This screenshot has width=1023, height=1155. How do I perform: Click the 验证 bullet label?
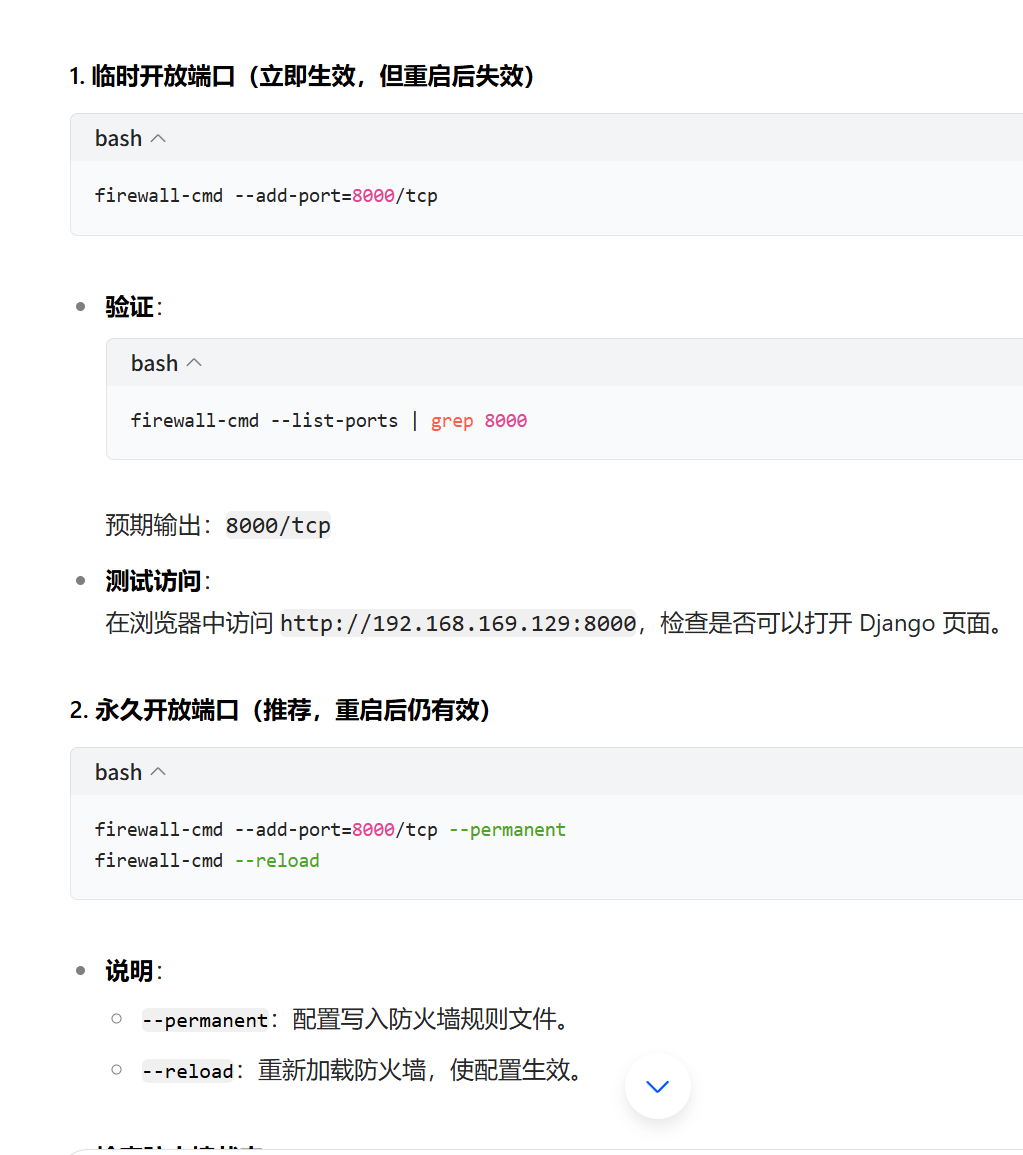(x=129, y=307)
